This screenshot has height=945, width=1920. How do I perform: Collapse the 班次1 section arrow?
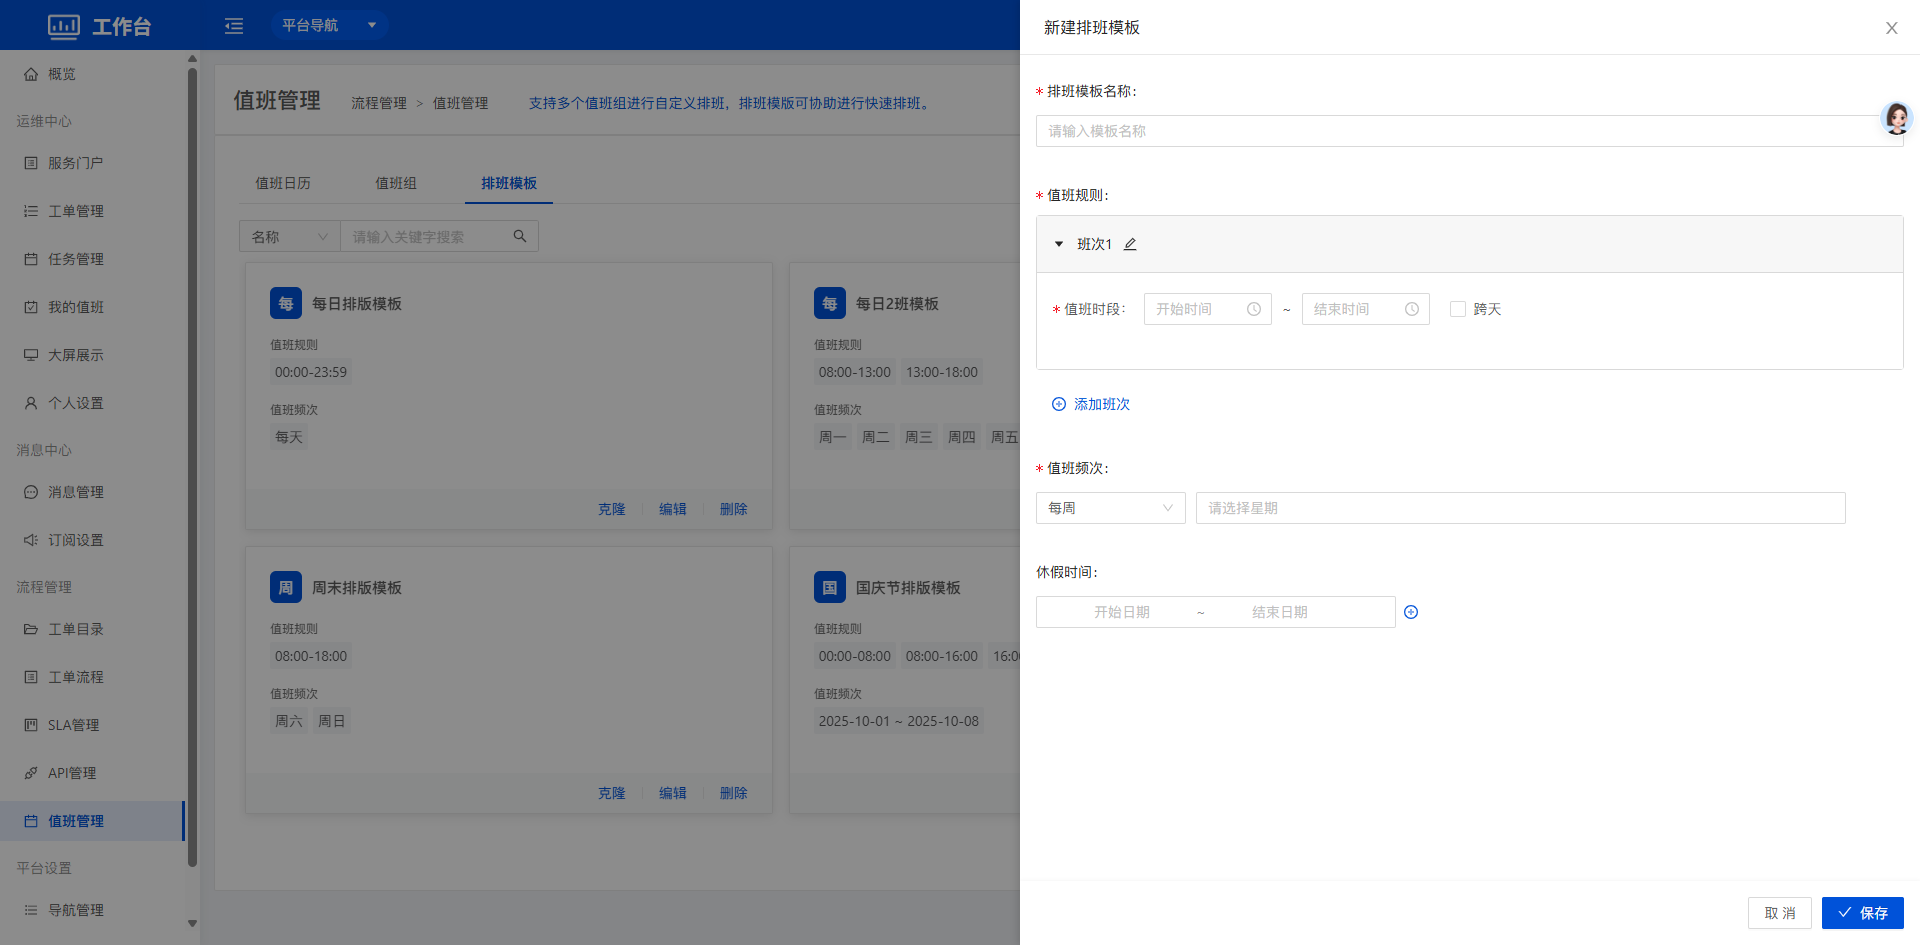1059,244
